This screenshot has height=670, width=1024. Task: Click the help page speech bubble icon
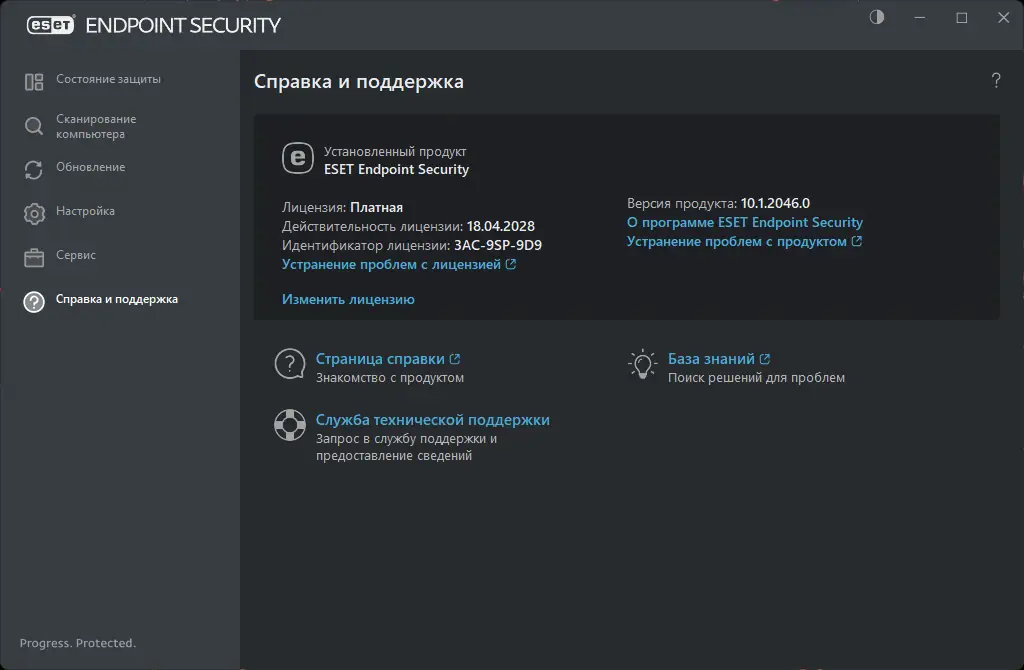coord(289,364)
